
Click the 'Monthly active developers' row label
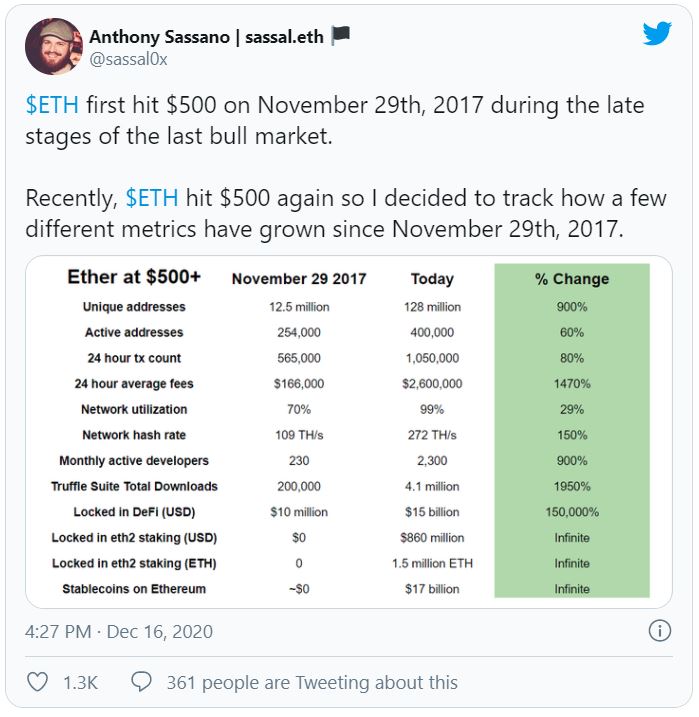tap(134, 460)
